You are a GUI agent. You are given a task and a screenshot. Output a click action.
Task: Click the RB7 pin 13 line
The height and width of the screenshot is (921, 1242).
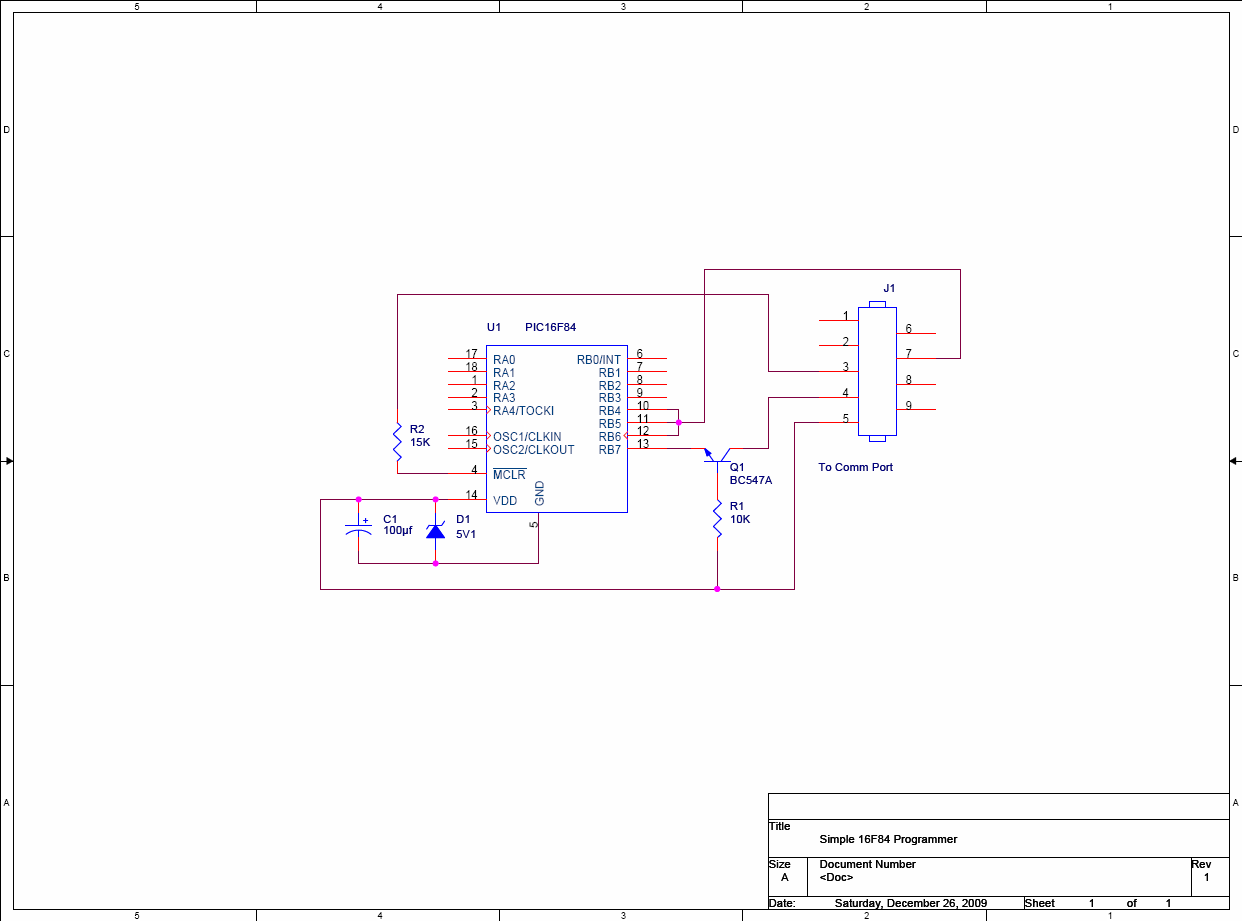tap(647, 448)
